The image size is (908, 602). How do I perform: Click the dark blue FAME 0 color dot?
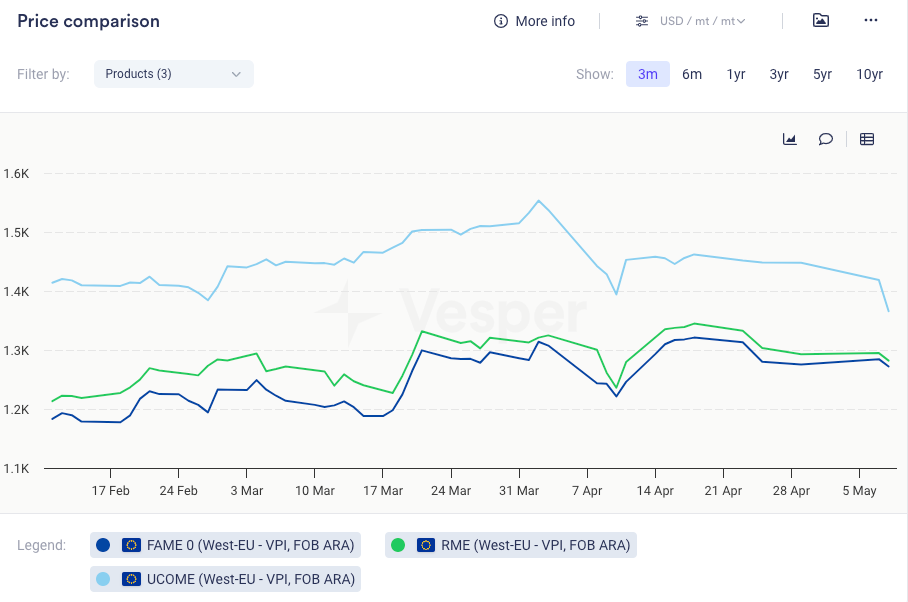click(103, 545)
